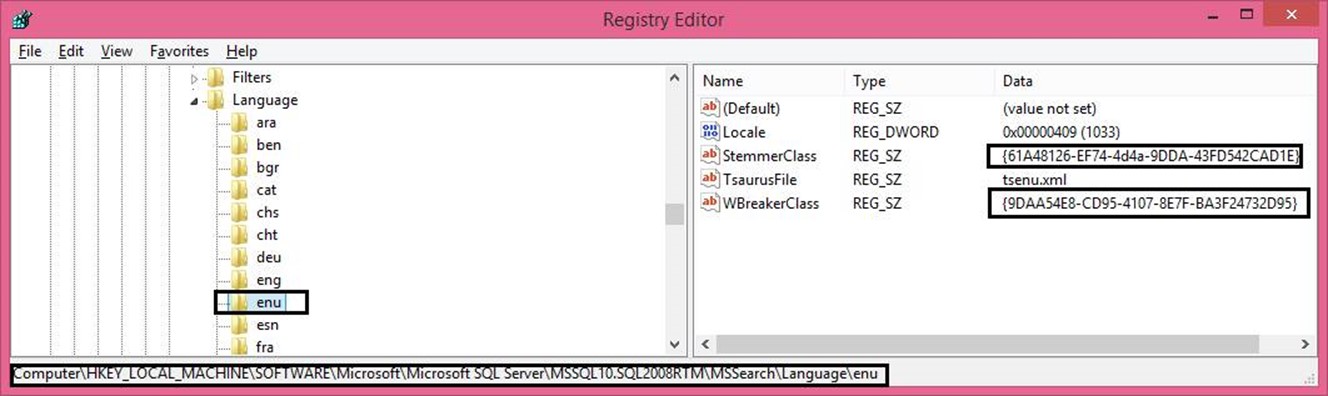Select the StemmerClass value name
Image resolution: width=1328 pixels, height=396 pixels.
[770, 156]
